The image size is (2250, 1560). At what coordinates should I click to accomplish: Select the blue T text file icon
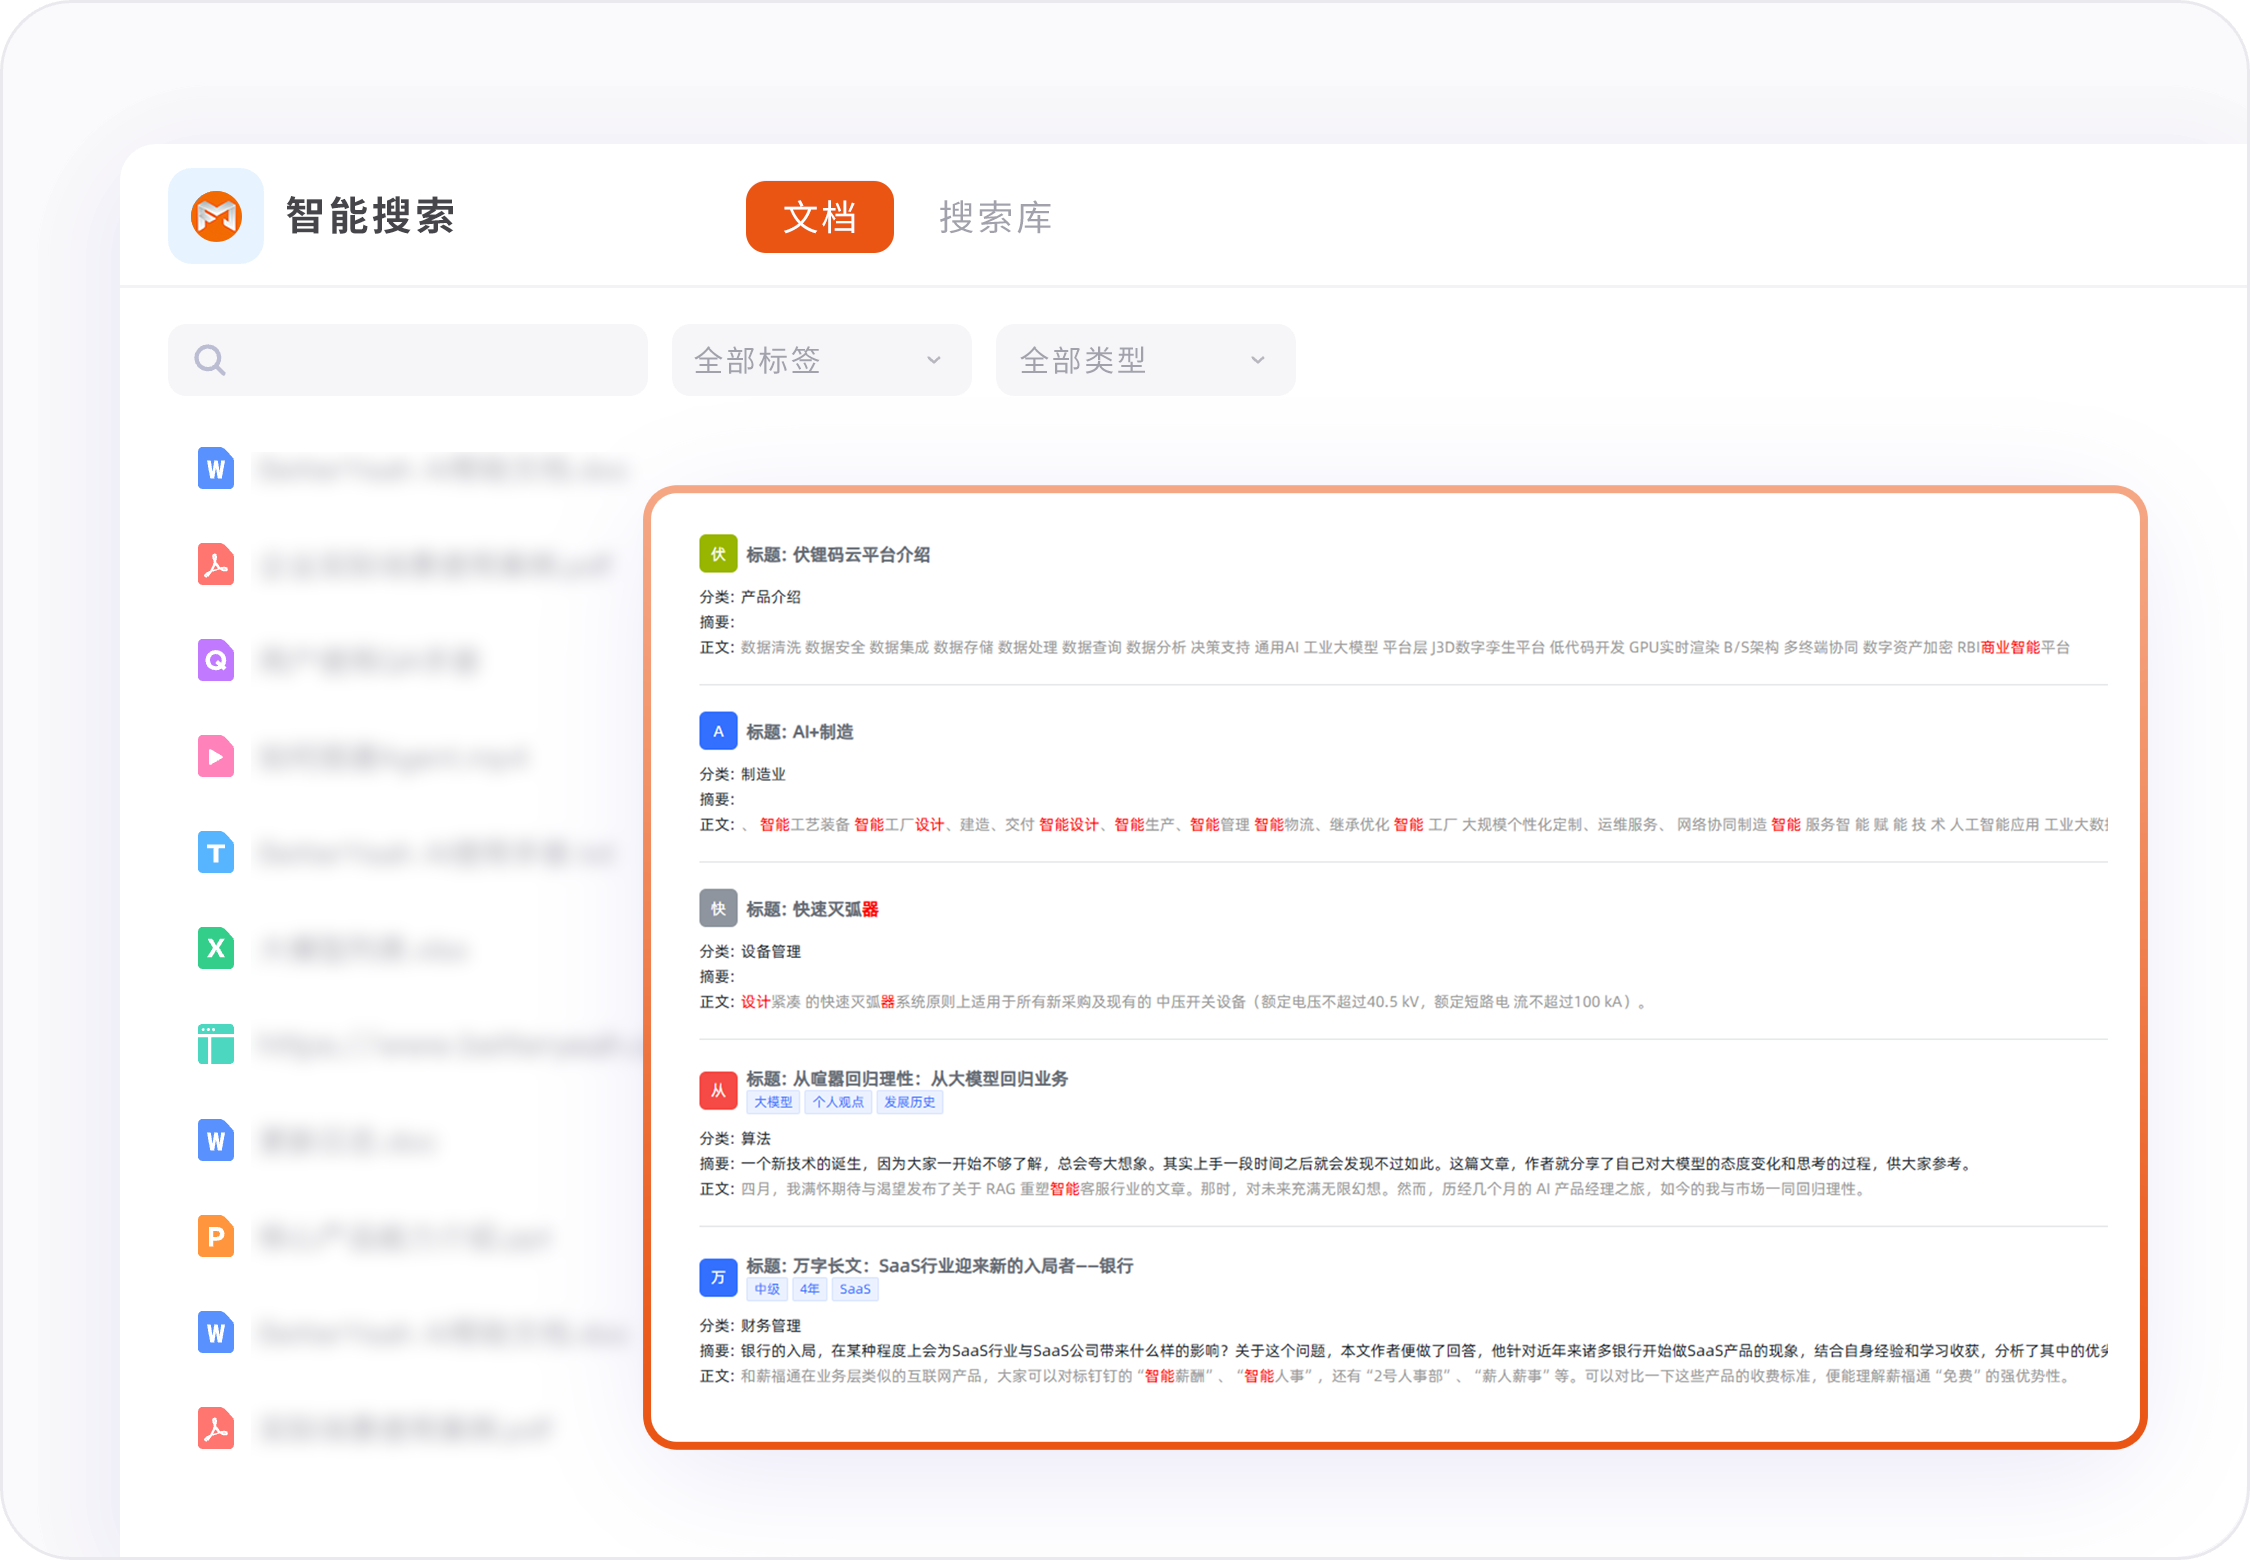tap(216, 852)
